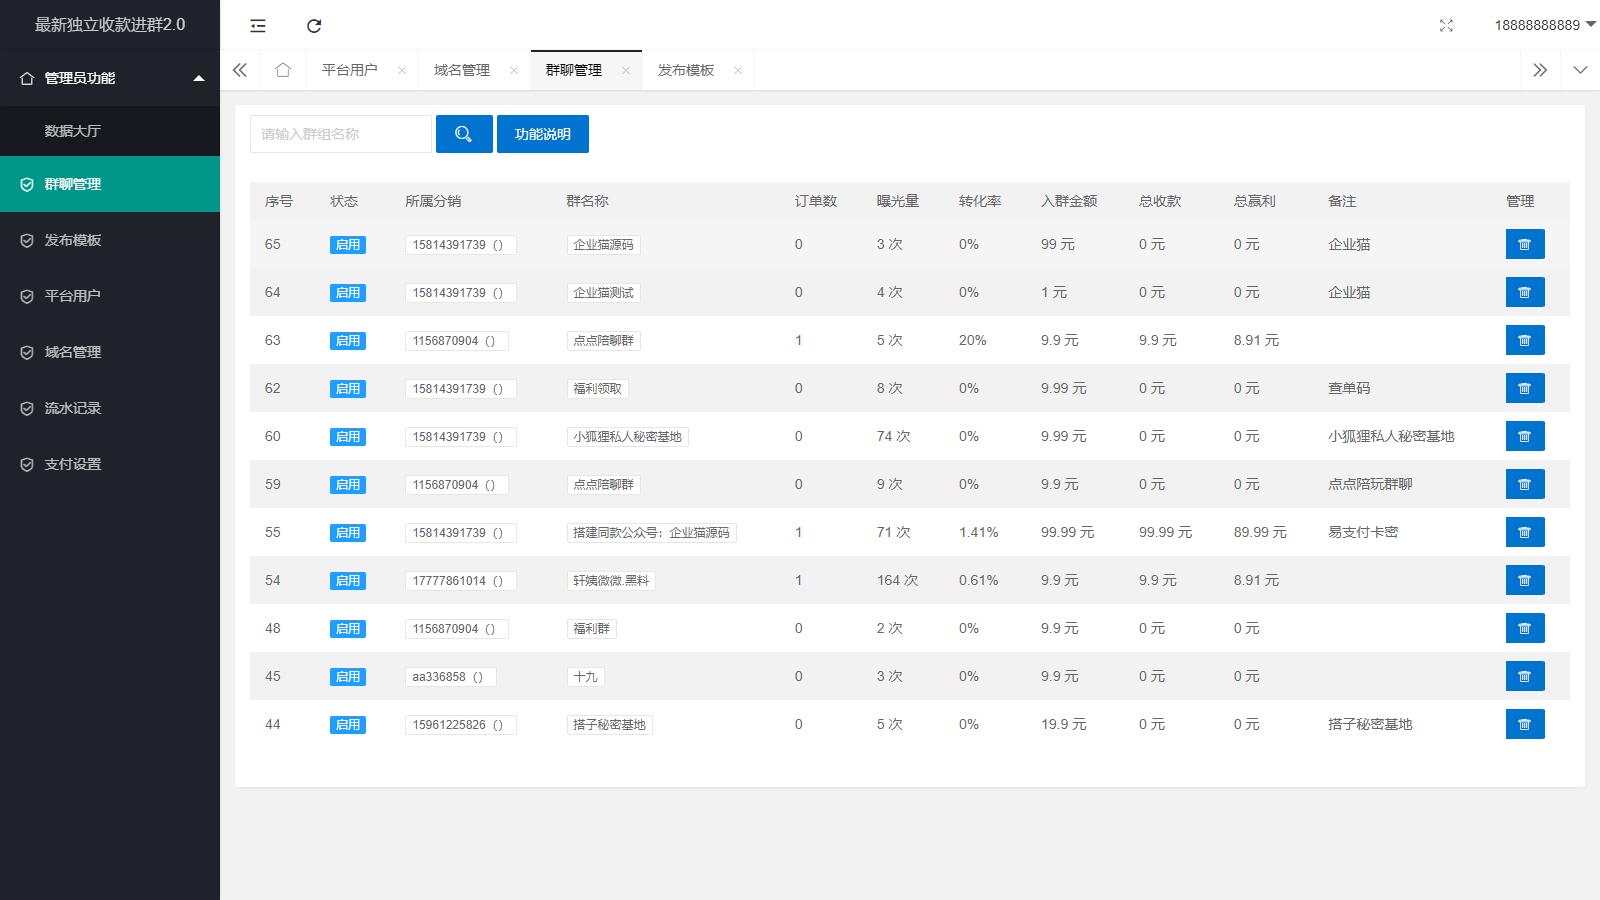Toggle 启用 status for row 44

pos(348,725)
